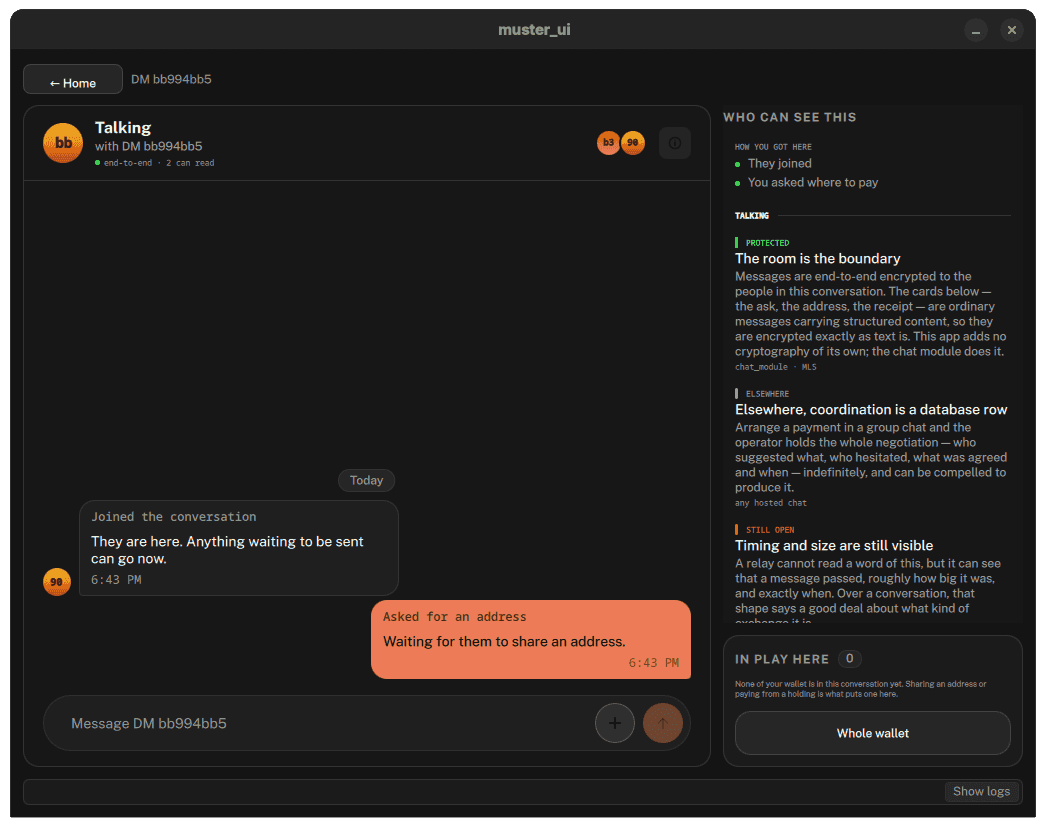Close the muster_ui window
Image resolution: width=1046 pixels, height=828 pixels.
pyautogui.click(x=1011, y=30)
